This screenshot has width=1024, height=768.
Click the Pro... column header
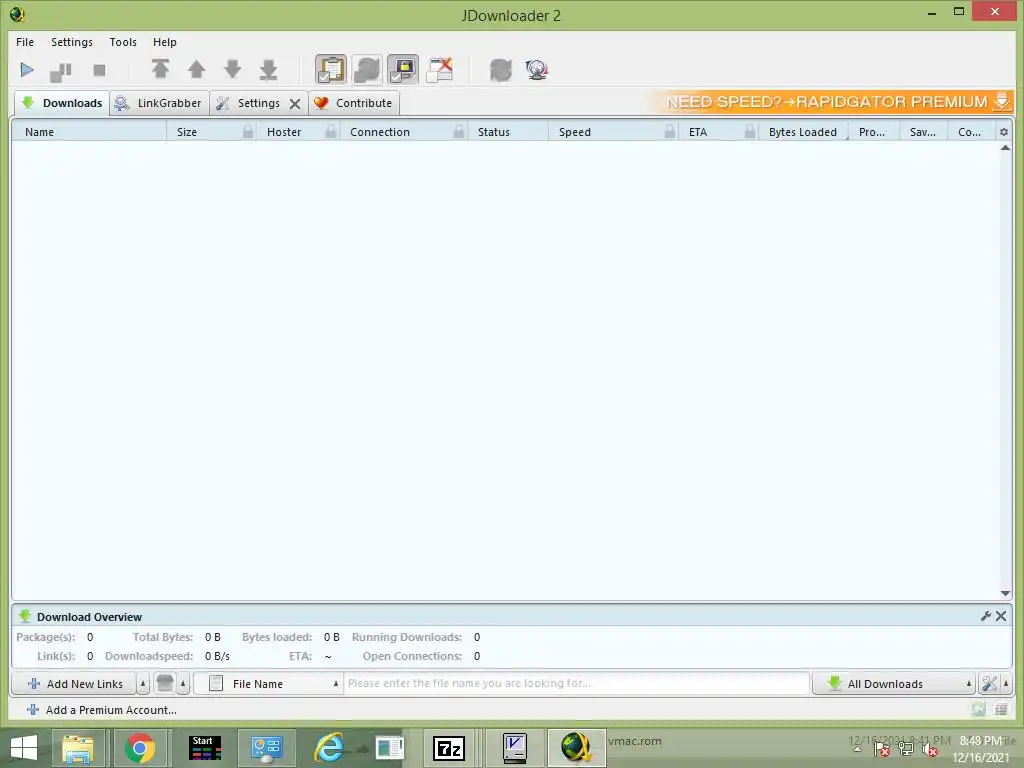(874, 132)
